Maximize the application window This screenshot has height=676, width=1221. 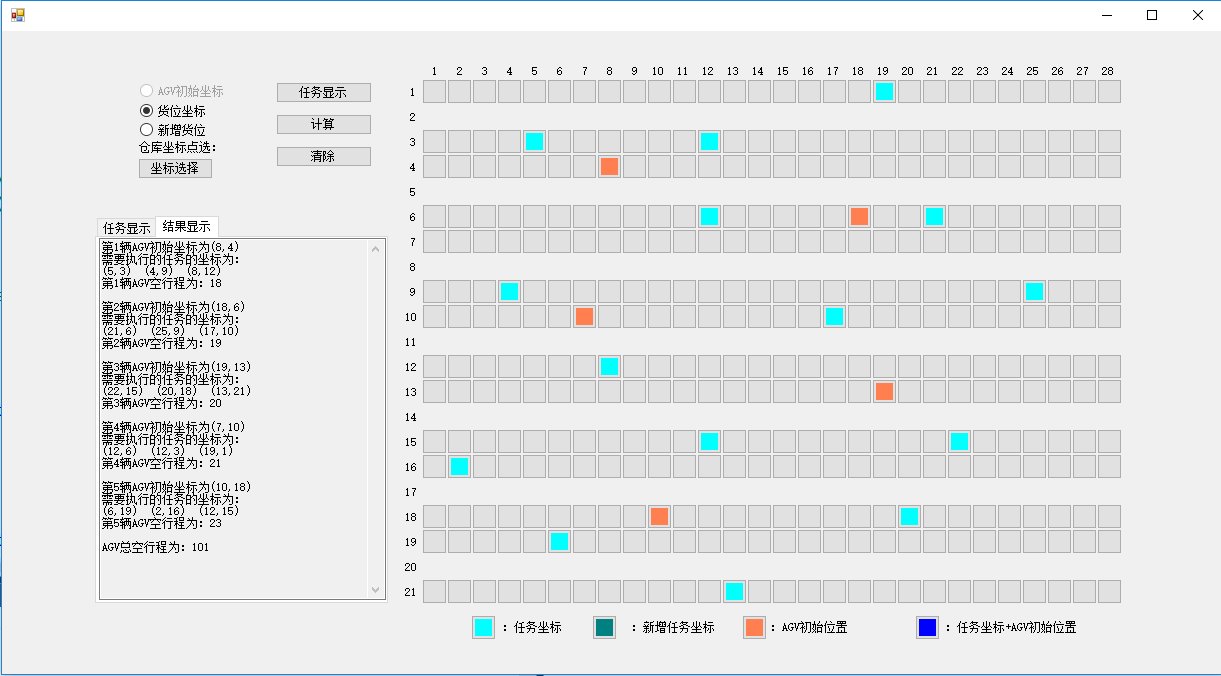click(1152, 15)
